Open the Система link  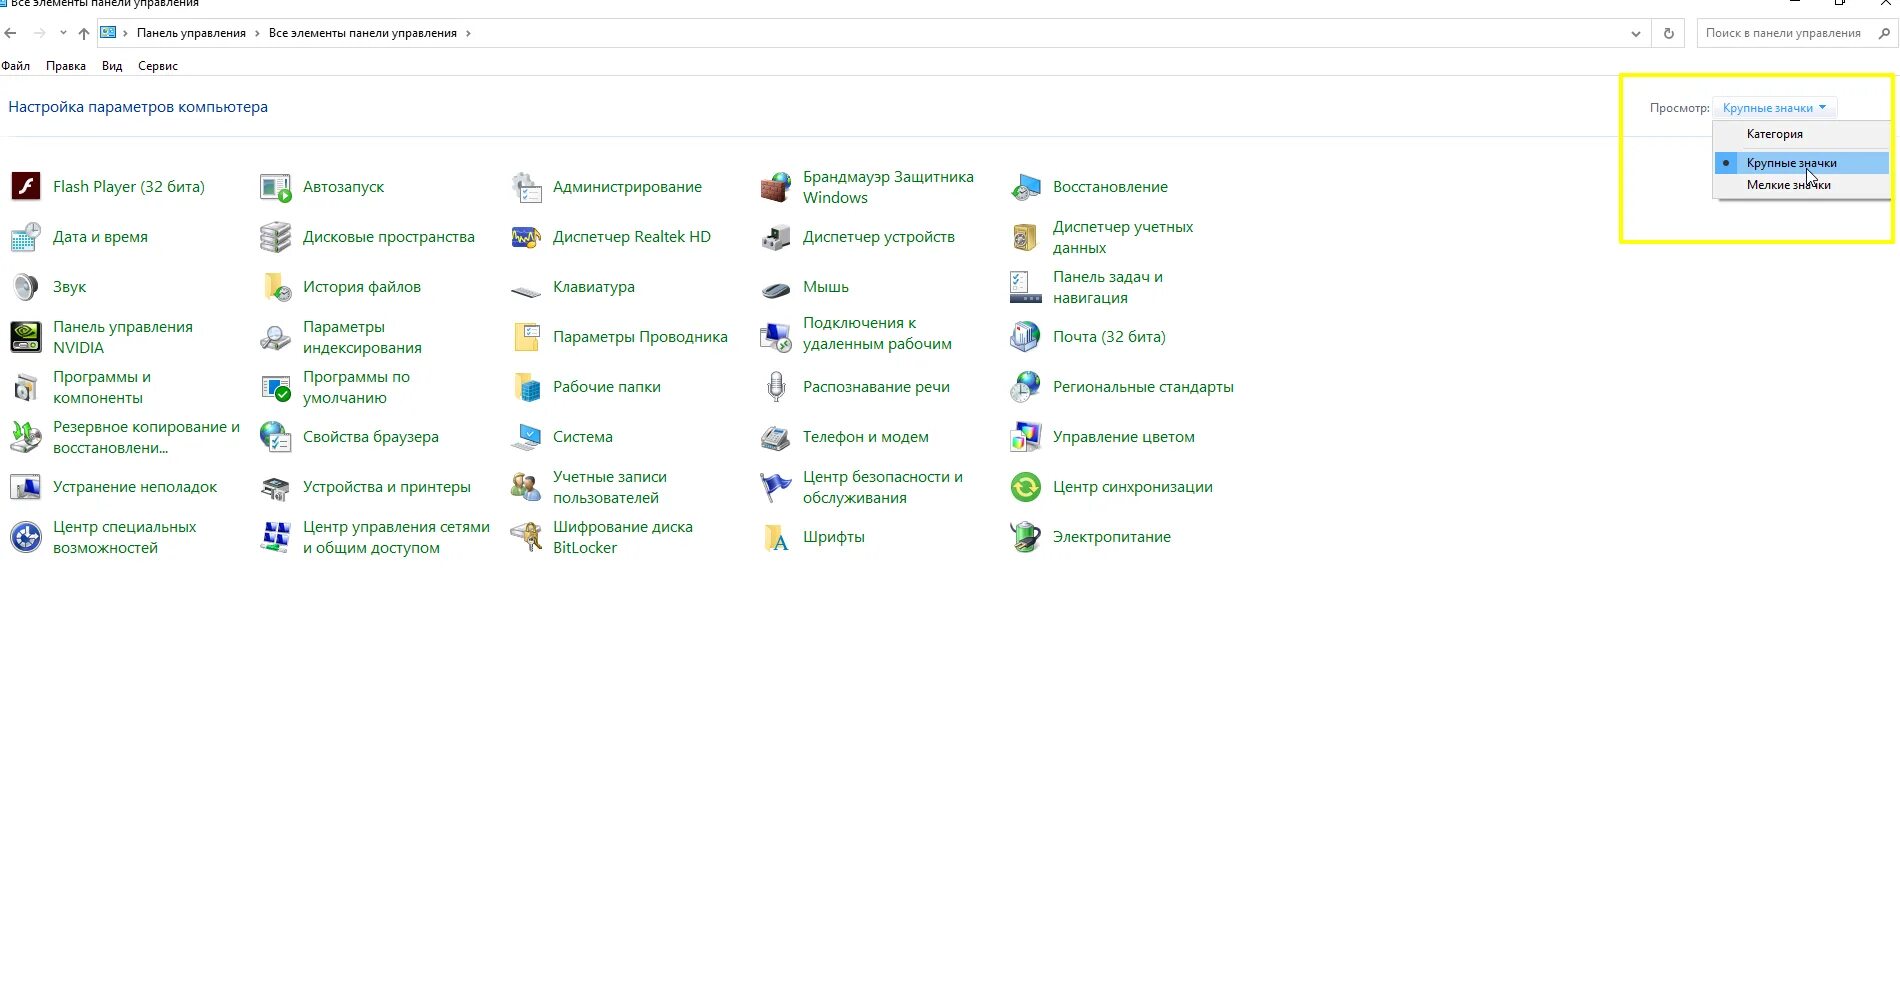583,437
